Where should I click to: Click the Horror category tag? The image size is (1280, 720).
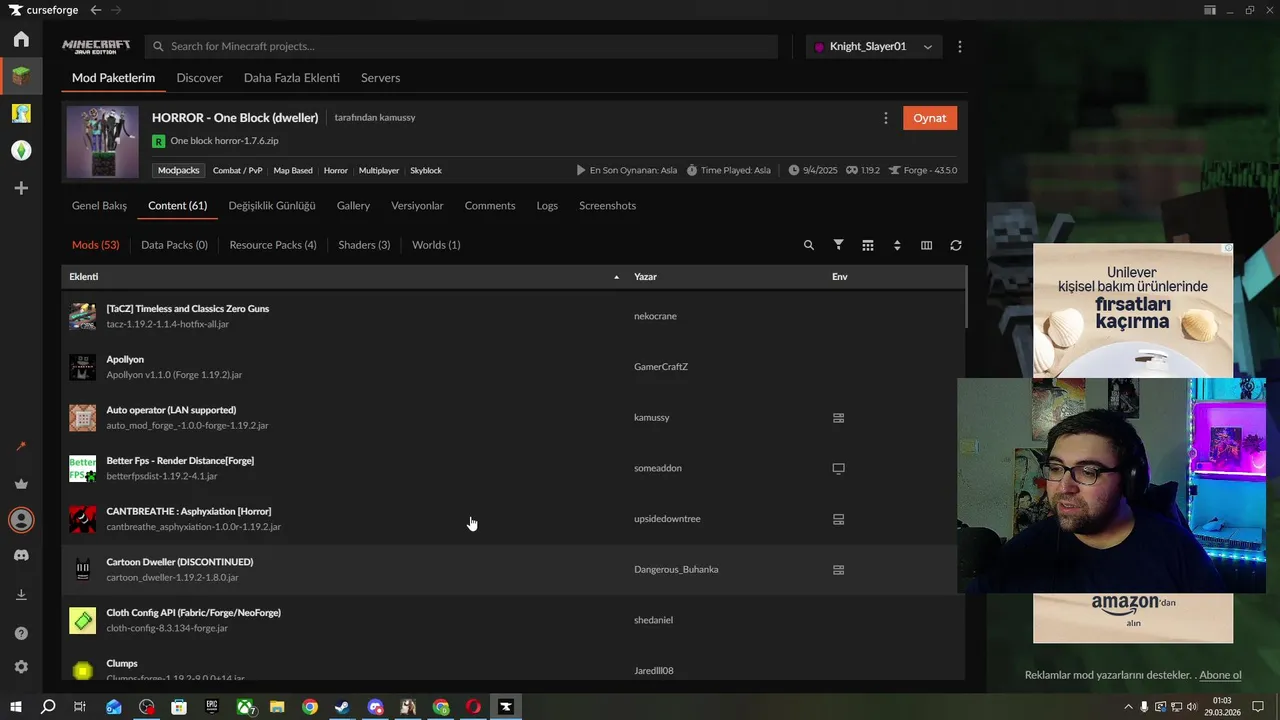336,171
